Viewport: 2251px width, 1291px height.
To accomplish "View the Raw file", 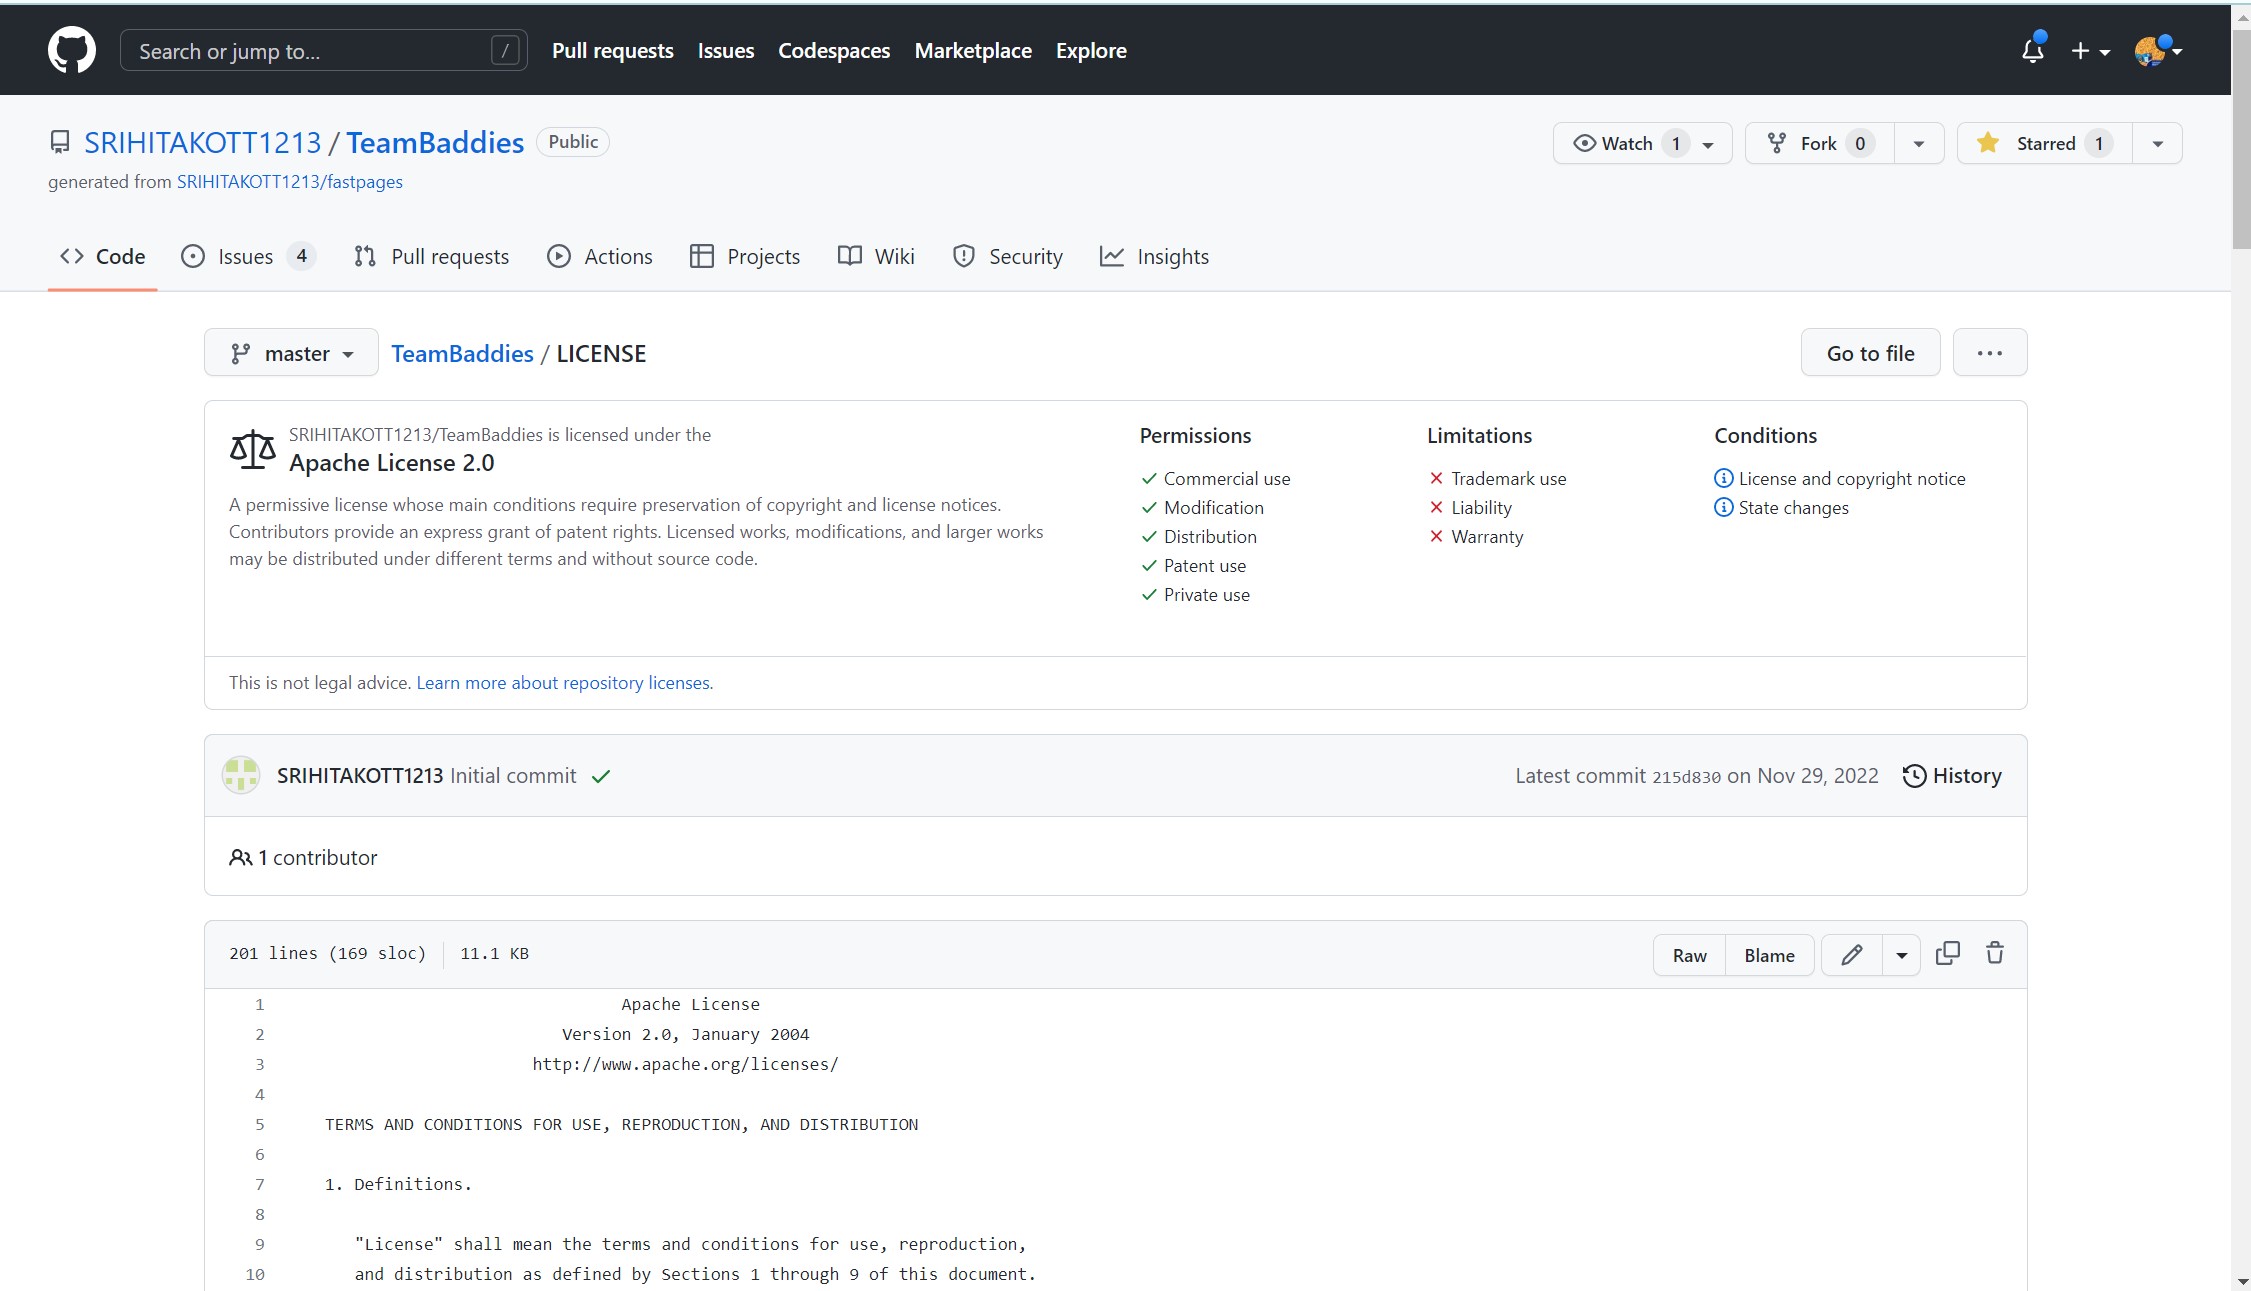I will tap(1689, 955).
